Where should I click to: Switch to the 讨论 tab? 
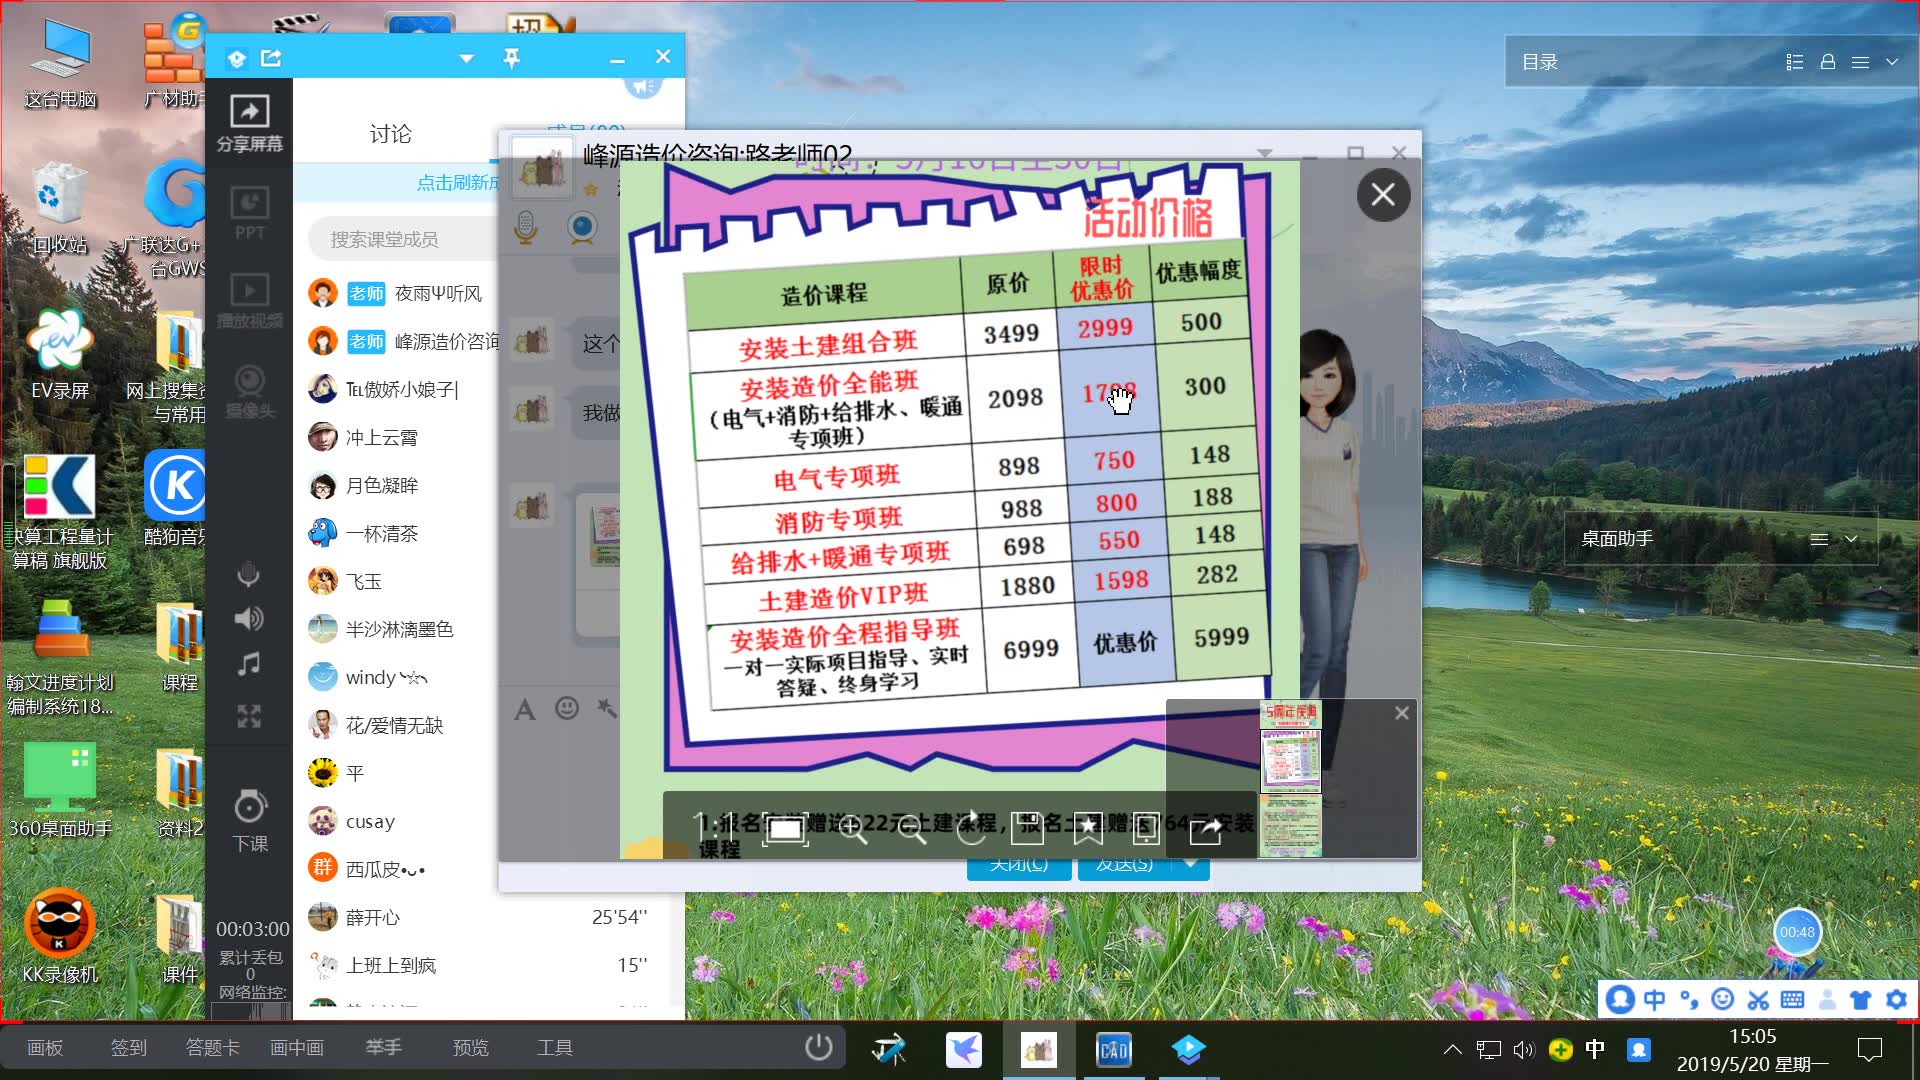pos(390,134)
